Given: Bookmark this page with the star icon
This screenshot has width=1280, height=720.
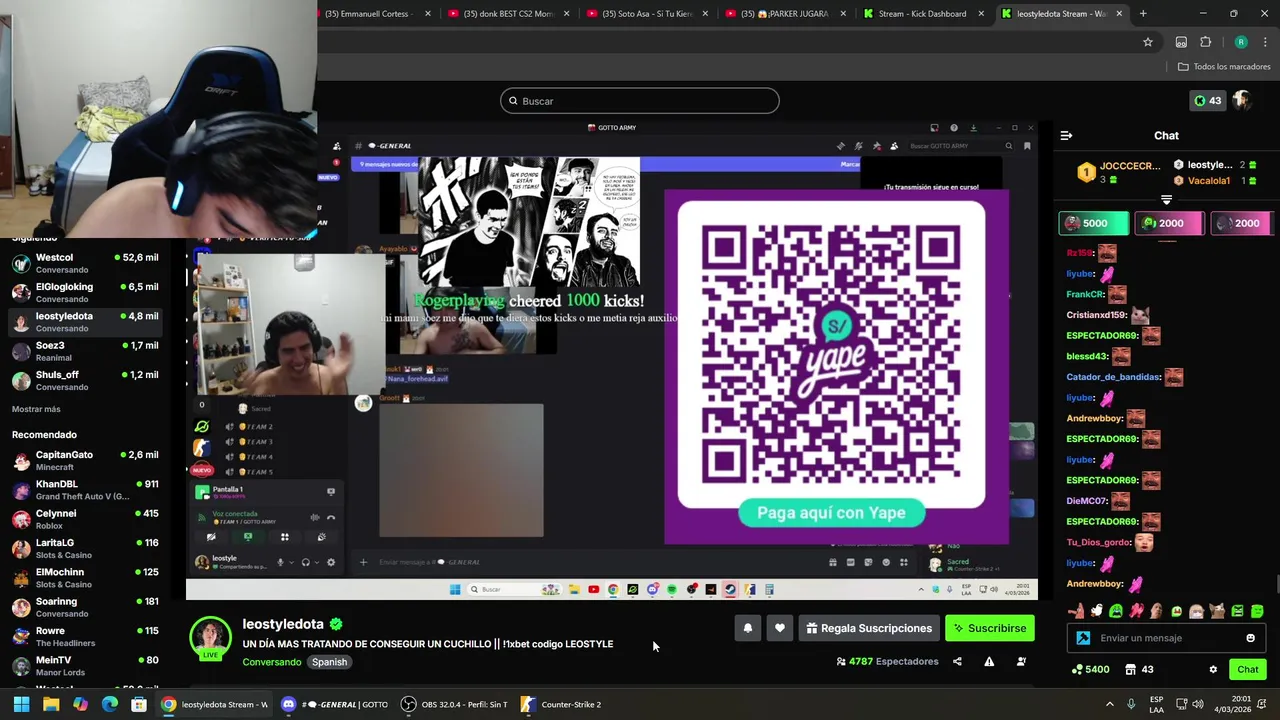Looking at the screenshot, I should pyautogui.click(x=1148, y=42).
